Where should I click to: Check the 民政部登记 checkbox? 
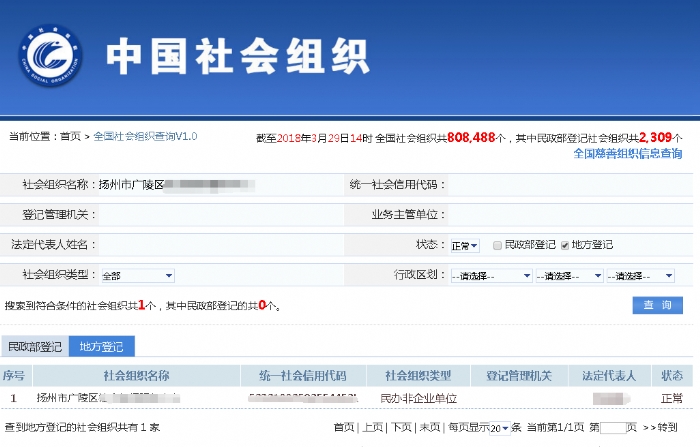pos(495,245)
